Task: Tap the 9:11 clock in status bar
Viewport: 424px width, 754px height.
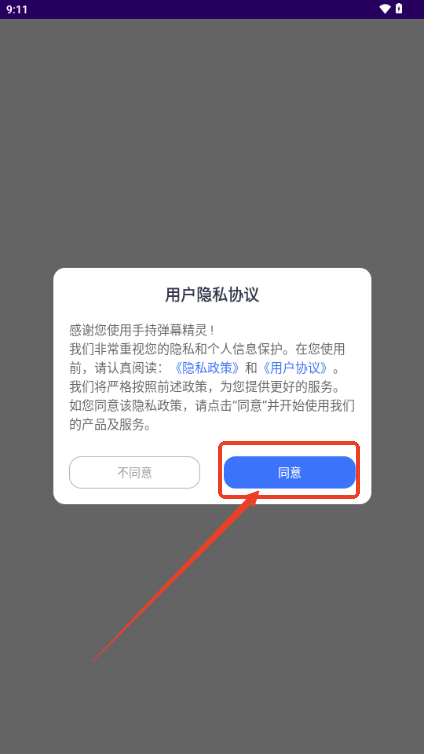Action: pos(17,9)
